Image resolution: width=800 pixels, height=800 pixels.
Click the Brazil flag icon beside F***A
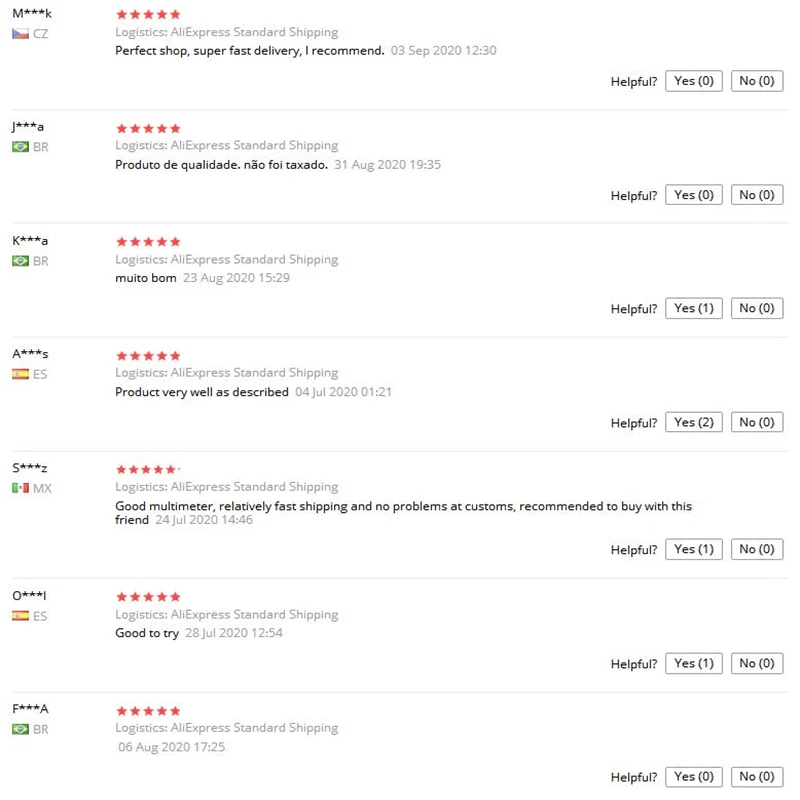[x=20, y=729]
